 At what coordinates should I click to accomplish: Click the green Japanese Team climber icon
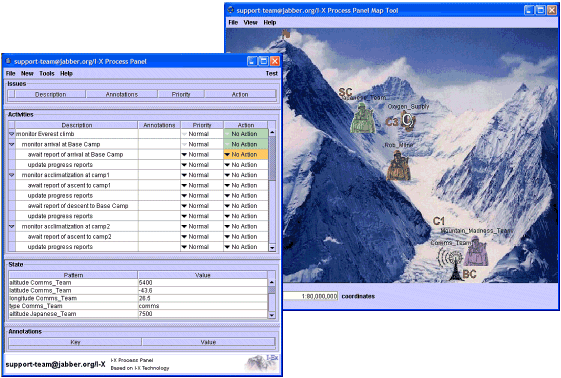coord(362,119)
